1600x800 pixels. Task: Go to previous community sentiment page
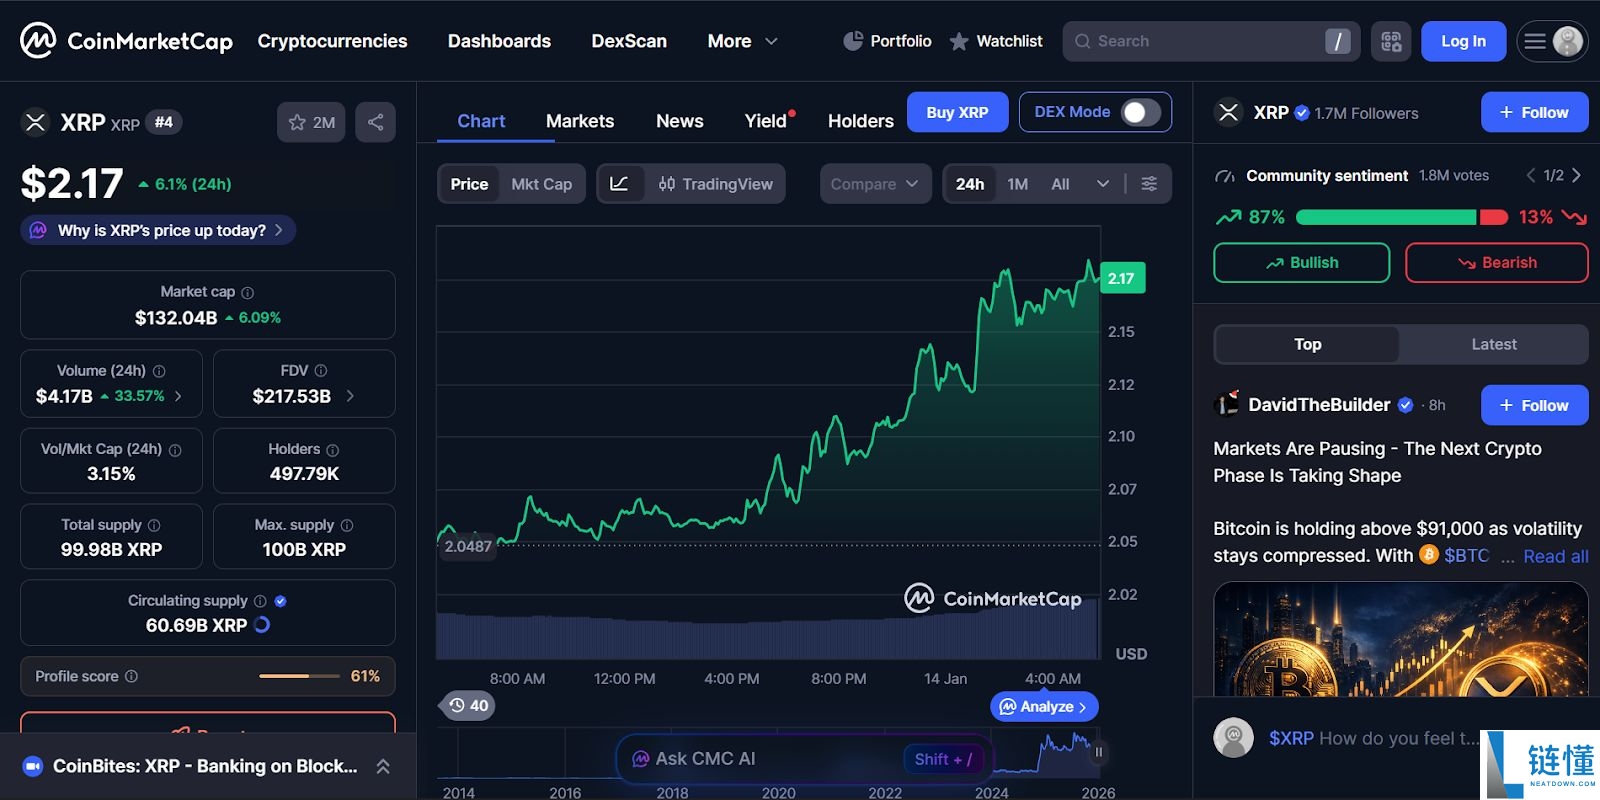click(1531, 175)
